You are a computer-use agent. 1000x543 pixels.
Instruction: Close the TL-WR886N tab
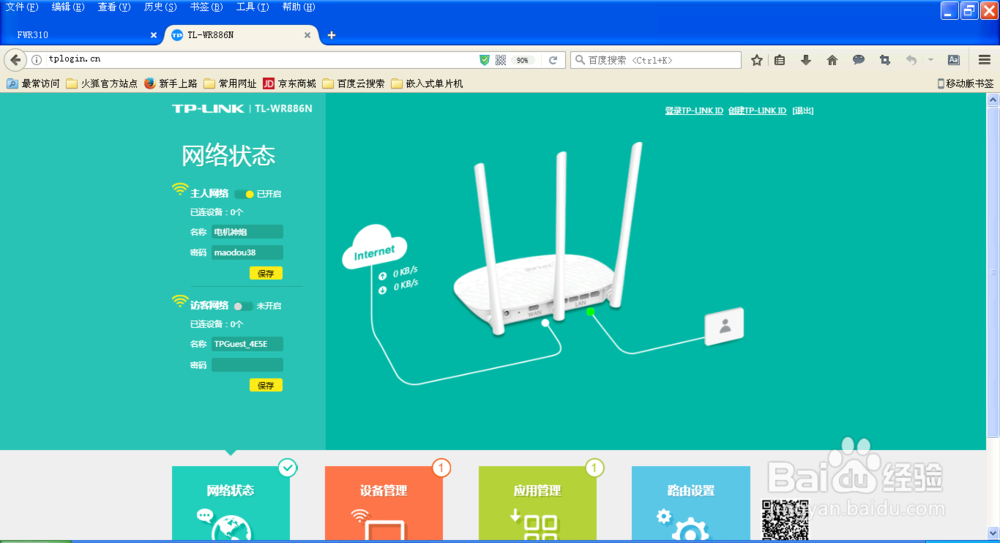coord(307,35)
